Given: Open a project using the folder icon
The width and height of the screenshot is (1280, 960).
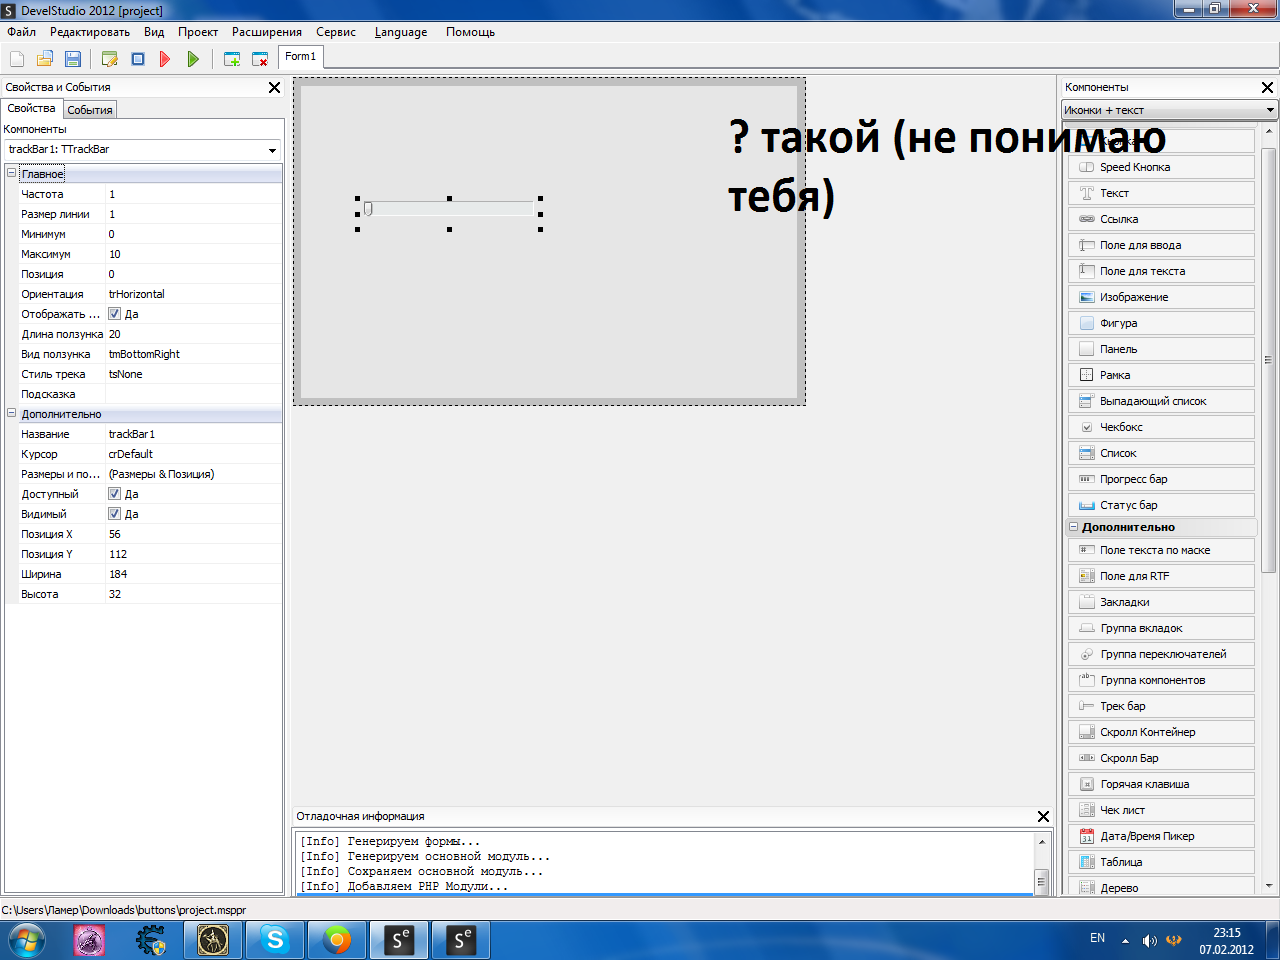Looking at the screenshot, I should pyautogui.click(x=45, y=59).
